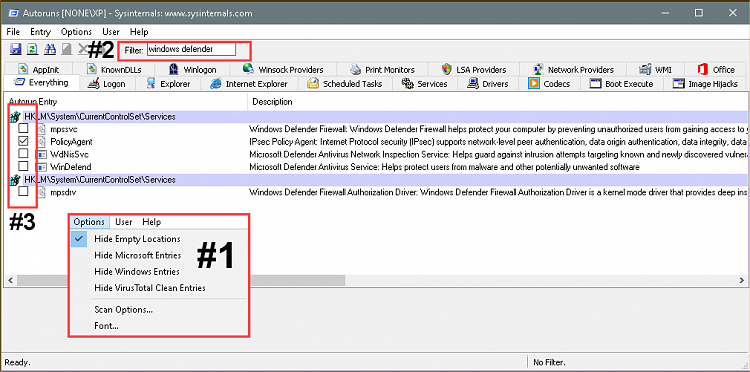This screenshot has height=372, width=750.
Task: Click the Microsoft Defender Antivirus Service description
Action: pos(444,167)
